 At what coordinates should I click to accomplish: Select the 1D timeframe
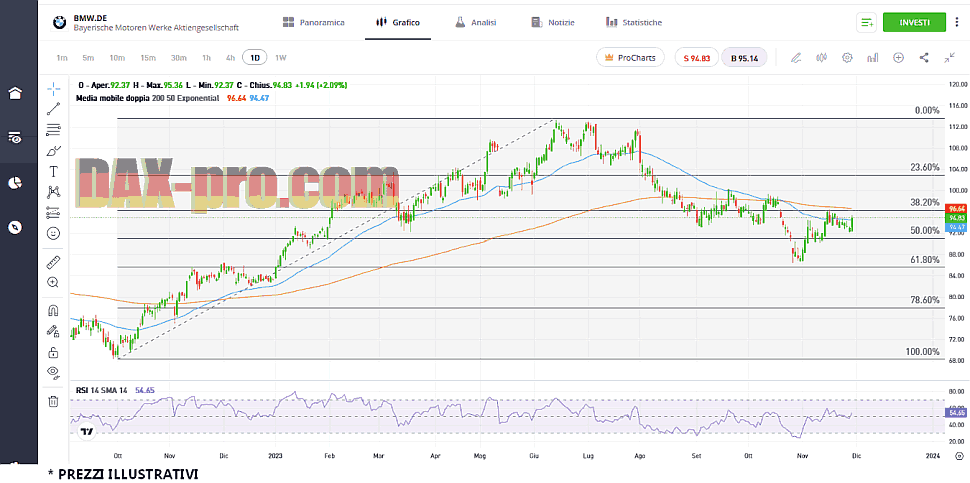(x=254, y=58)
